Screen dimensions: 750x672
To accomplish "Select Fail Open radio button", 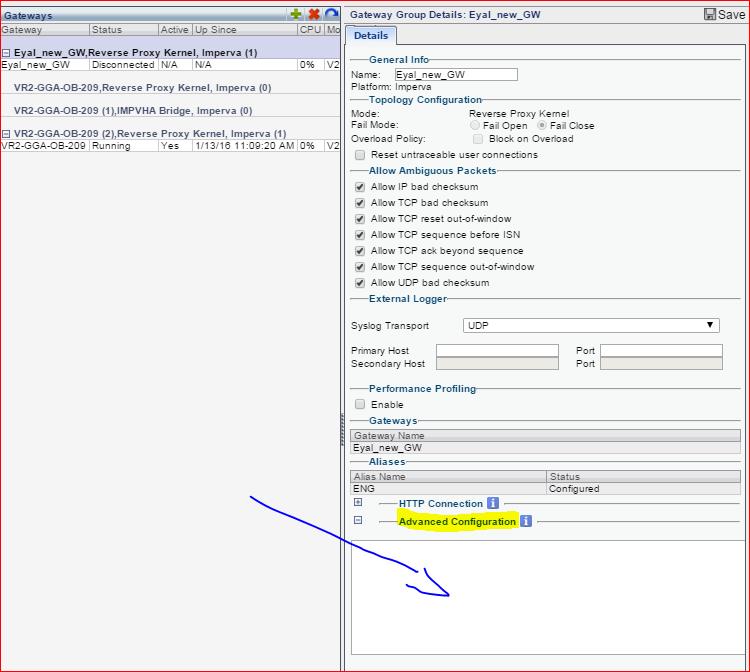I will tap(474, 125).
